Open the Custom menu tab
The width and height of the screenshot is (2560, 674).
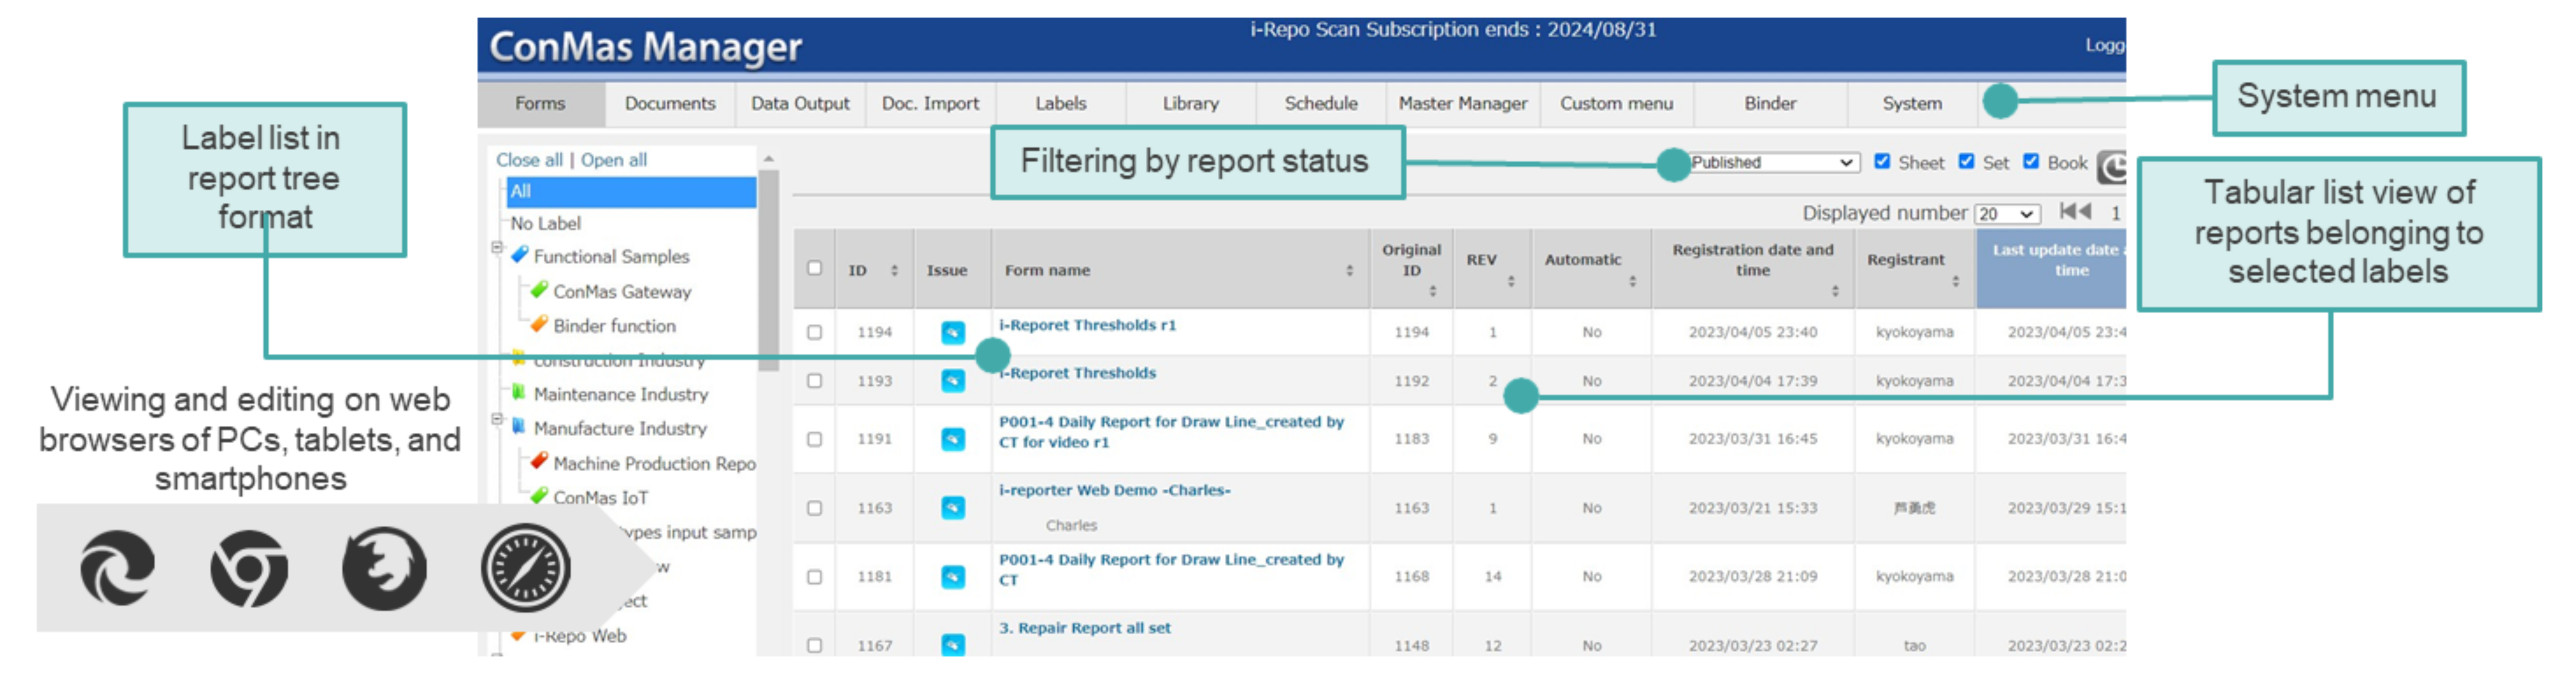(1615, 103)
